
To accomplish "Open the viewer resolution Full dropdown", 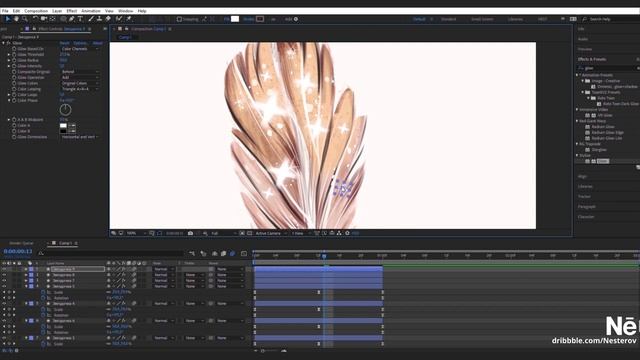I will [x=224, y=233].
